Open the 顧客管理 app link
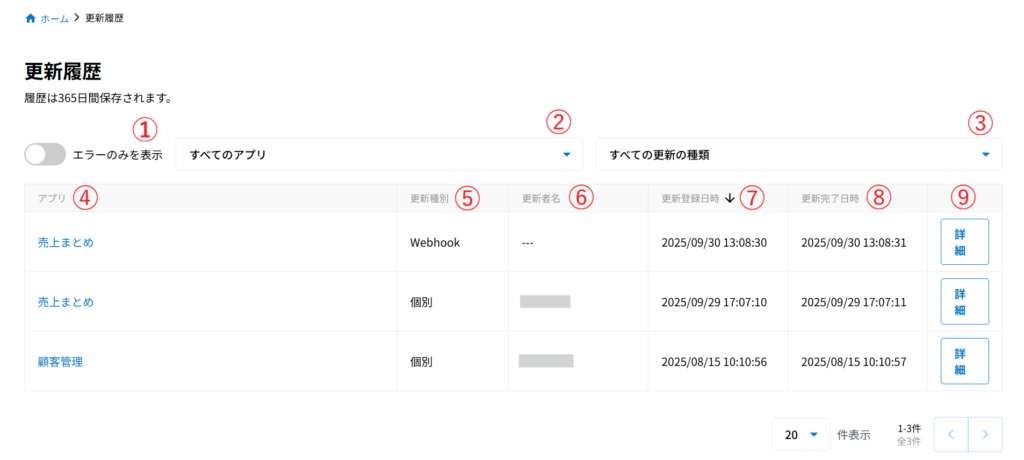This screenshot has width=1024, height=460. 59,362
